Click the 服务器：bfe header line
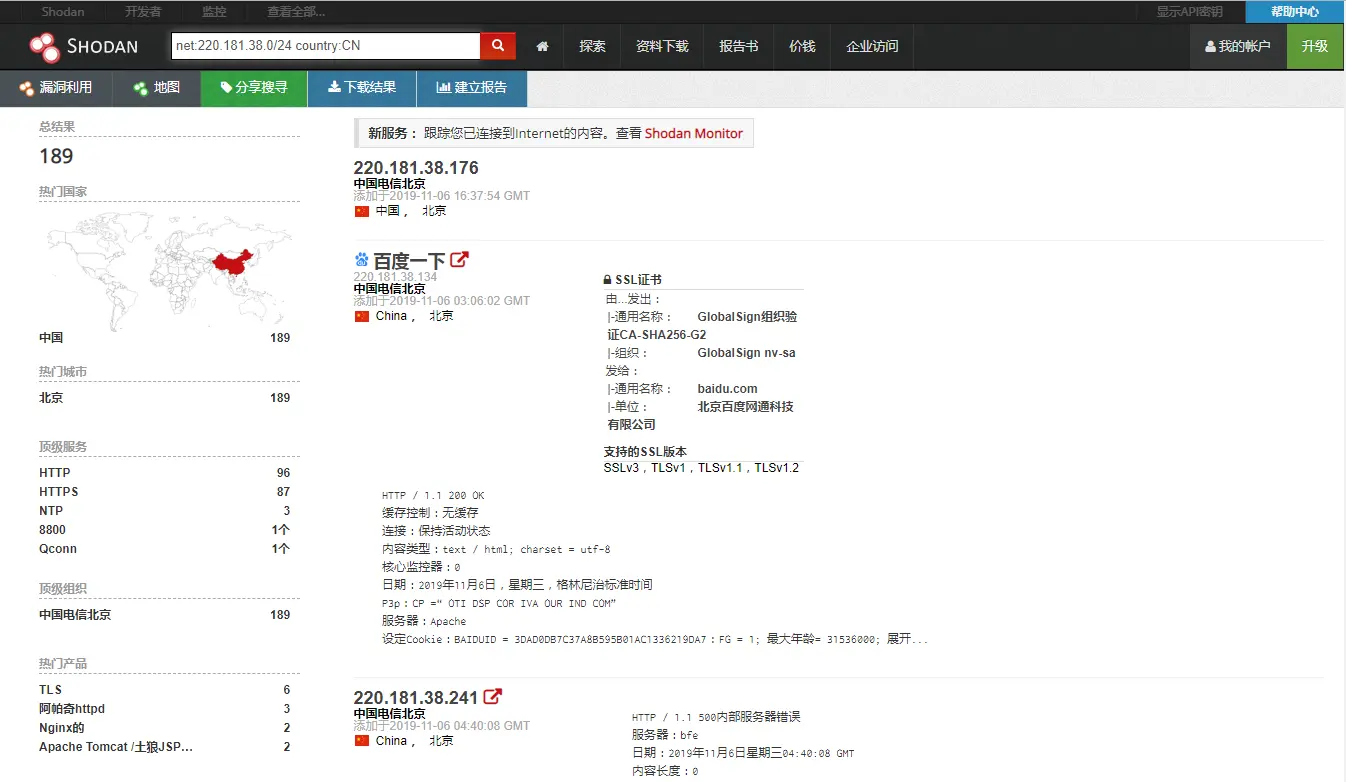Screen dimensions: 1346x782 [665, 735]
